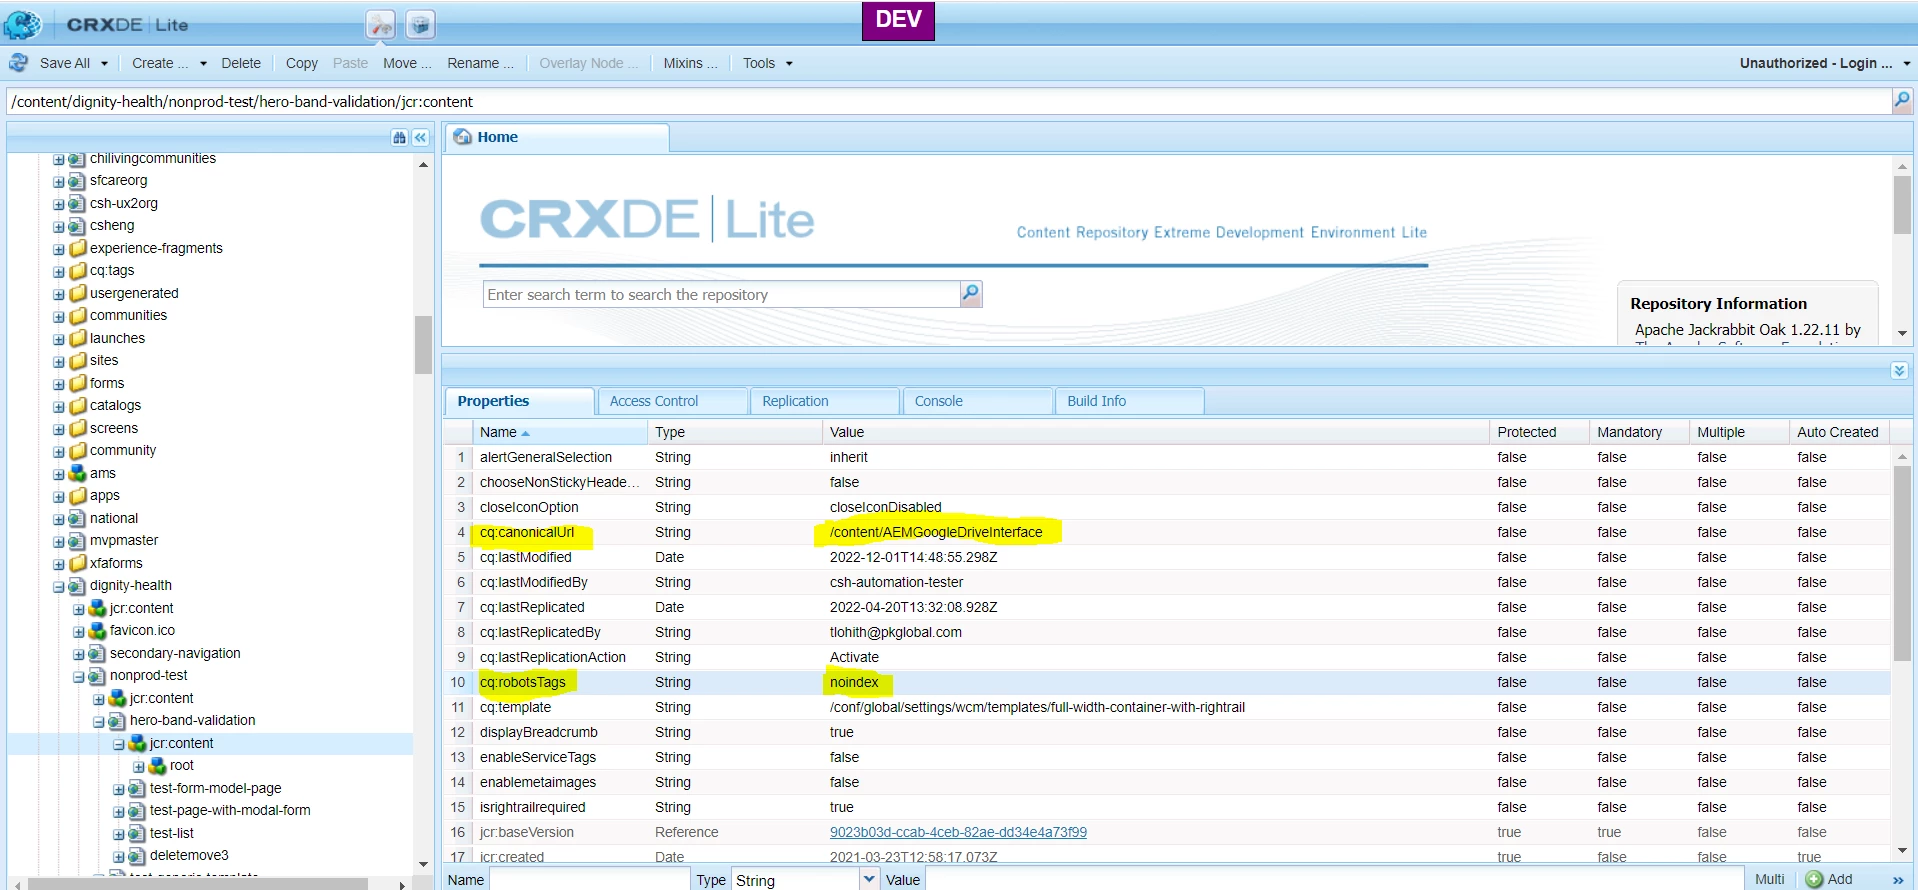Click the Multi button
This screenshot has width=1918, height=890.
[x=1769, y=879]
